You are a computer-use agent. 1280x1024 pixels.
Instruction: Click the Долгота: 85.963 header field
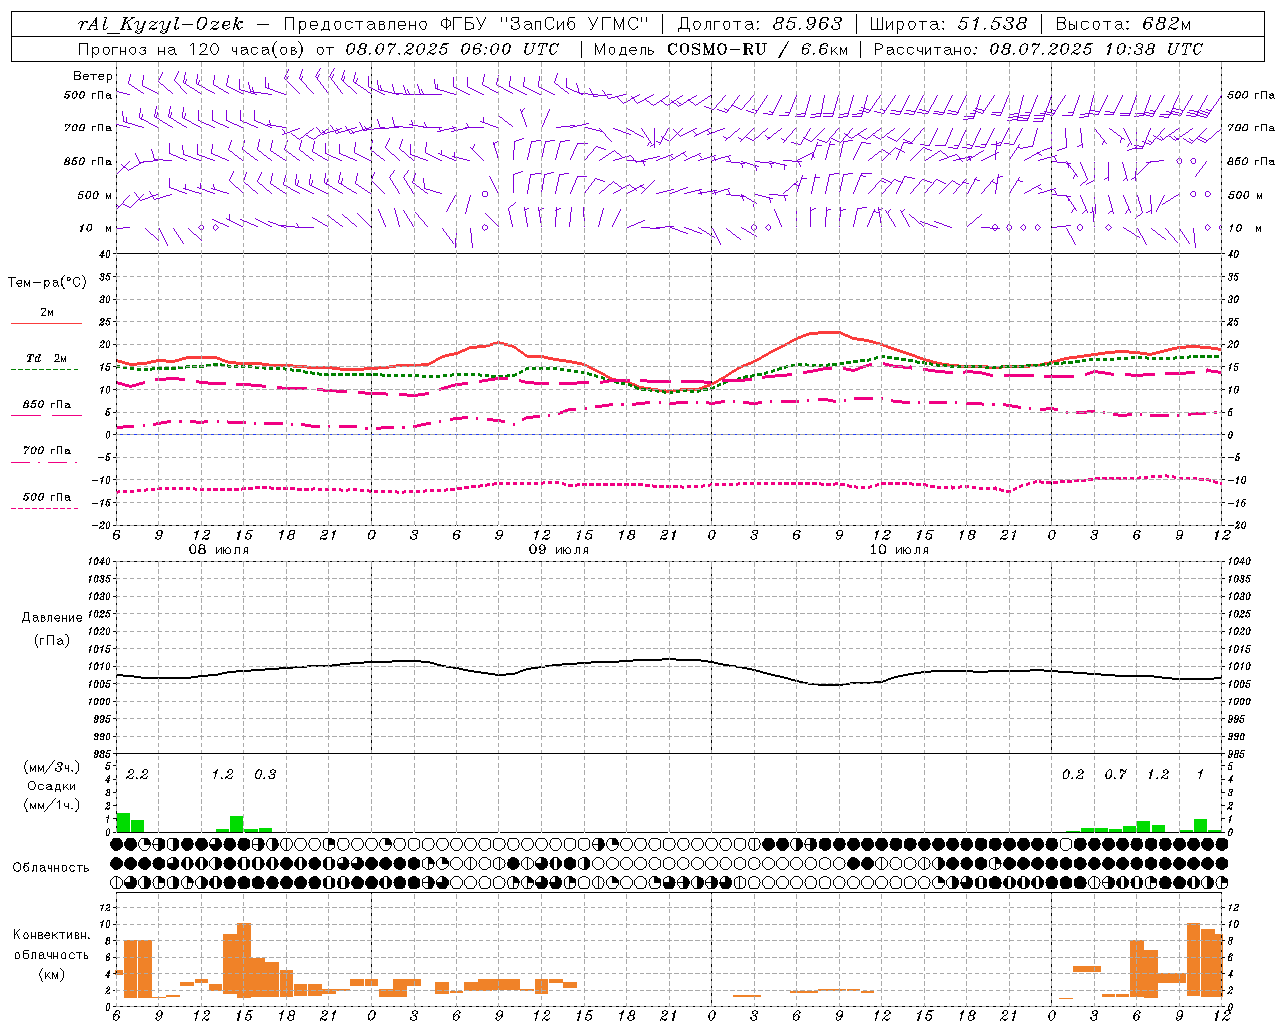pyautogui.click(x=760, y=24)
